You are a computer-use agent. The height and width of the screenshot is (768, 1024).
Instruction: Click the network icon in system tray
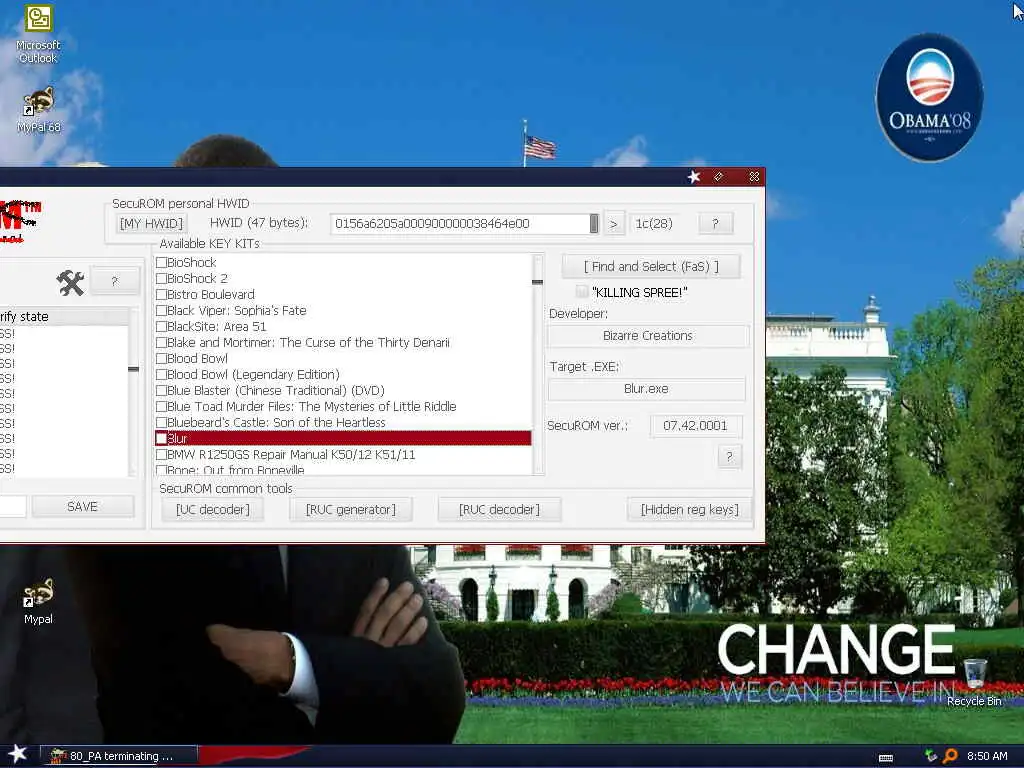931,756
